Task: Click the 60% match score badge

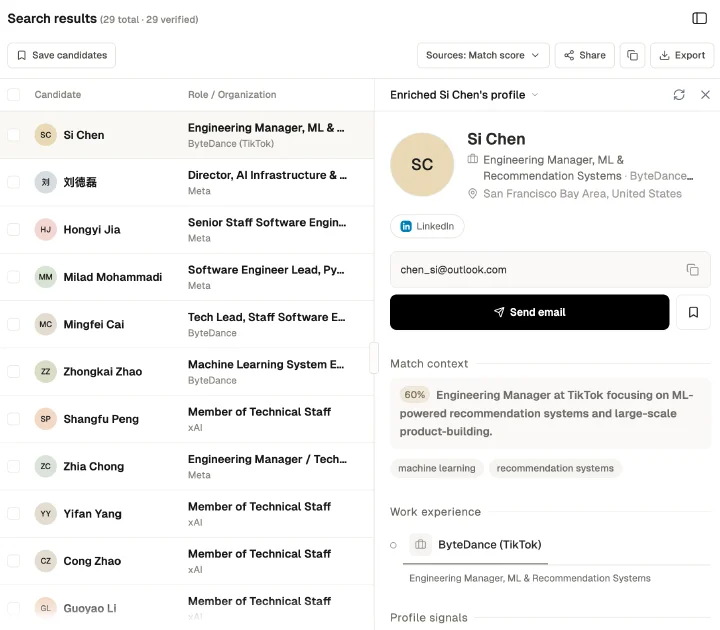Action: 415,394
